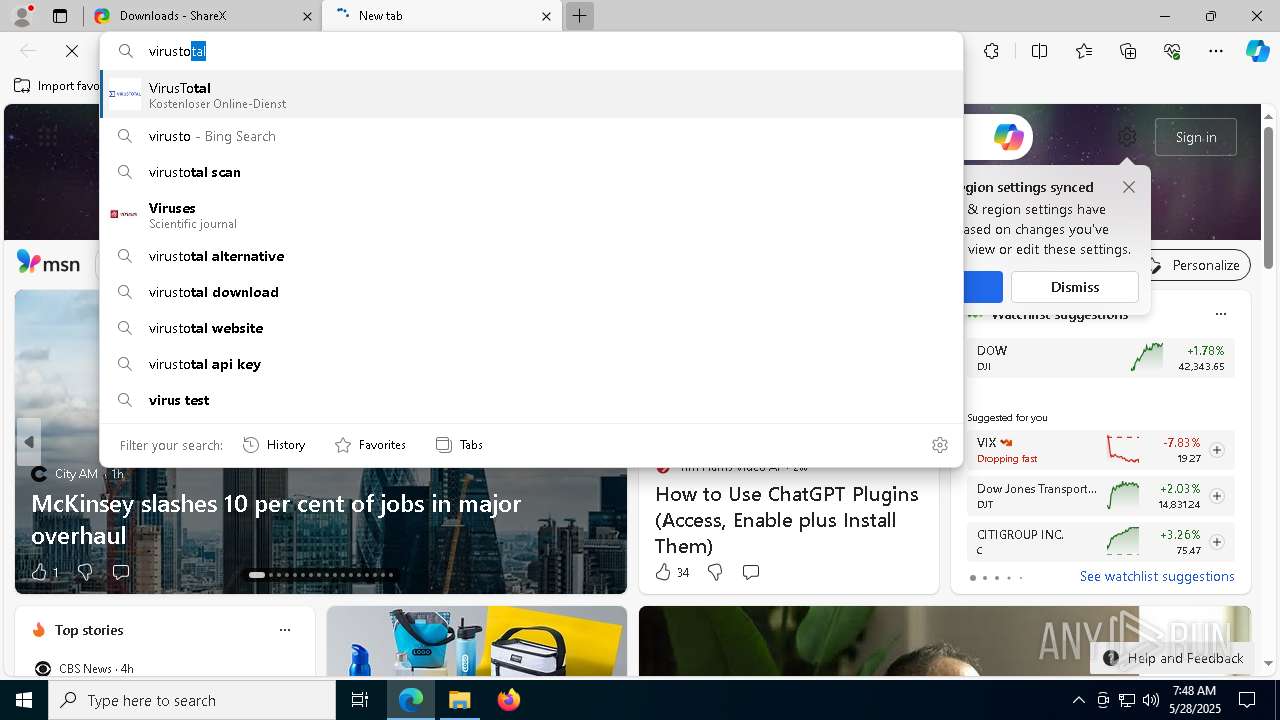Add Dow Jones Transport to watchlist
Viewport: 1280px width, 720px height.
tap(1217, 496)
